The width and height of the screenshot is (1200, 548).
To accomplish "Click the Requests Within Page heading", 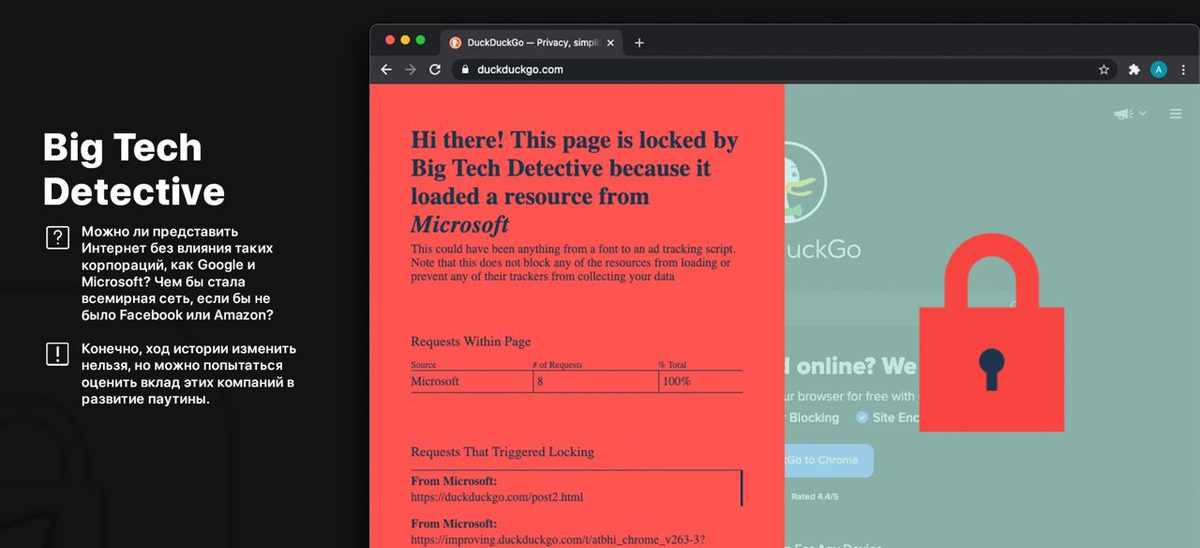I will point(471,342).
